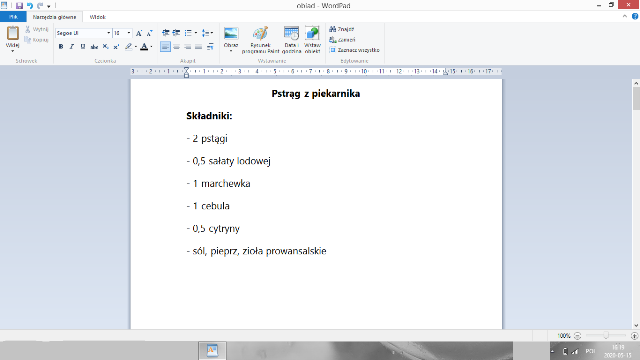Image resolution: width=640 pixels, height=360 pixels.
Task: Insert Data i godzina
Action: 291,40
